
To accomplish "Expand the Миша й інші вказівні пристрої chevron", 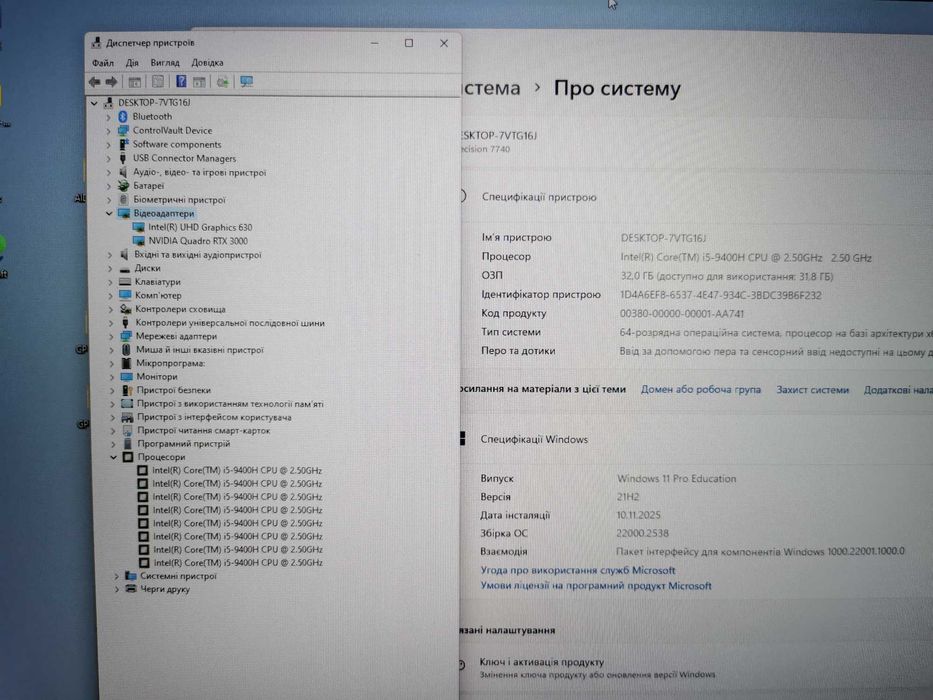I will tap(111, 350).
